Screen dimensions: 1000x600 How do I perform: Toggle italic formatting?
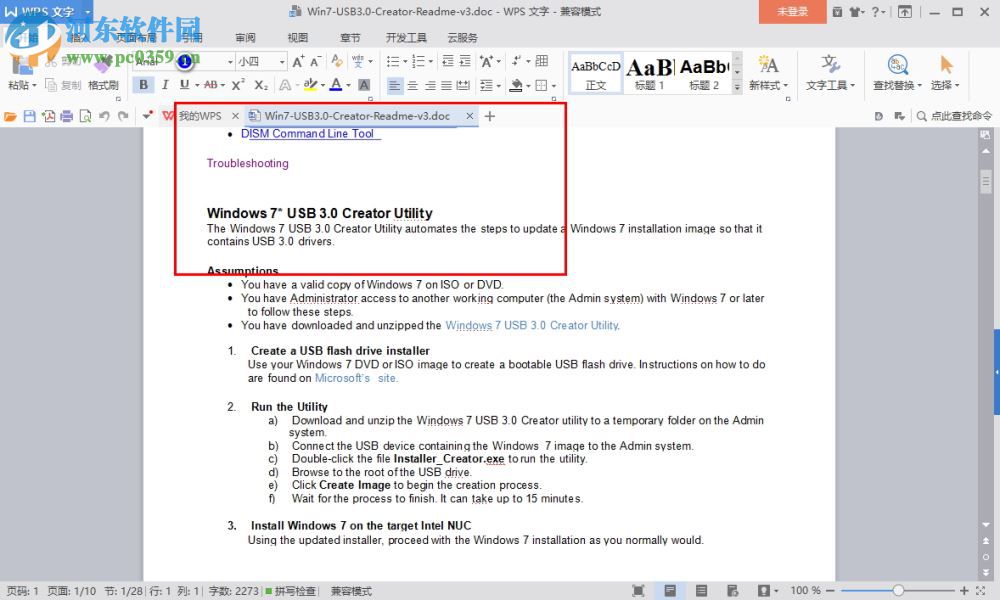pos(165,85)
